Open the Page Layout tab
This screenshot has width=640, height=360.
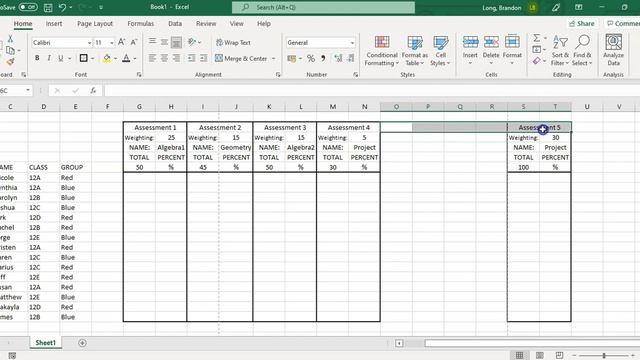[x=95, y=24]
